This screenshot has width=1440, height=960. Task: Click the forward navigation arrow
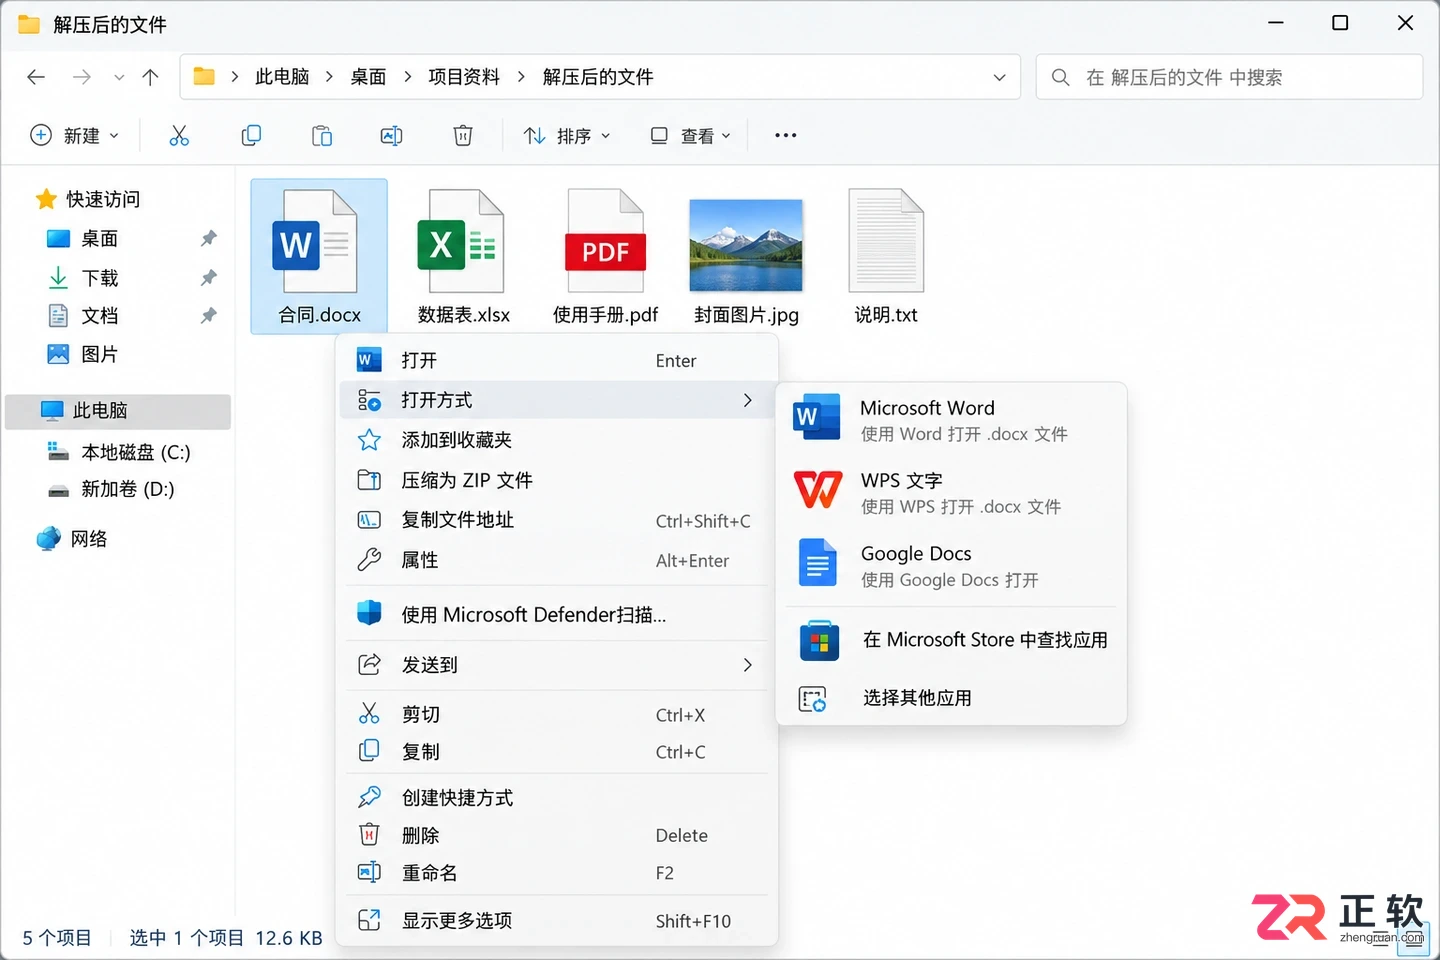[x=82, y=77]
